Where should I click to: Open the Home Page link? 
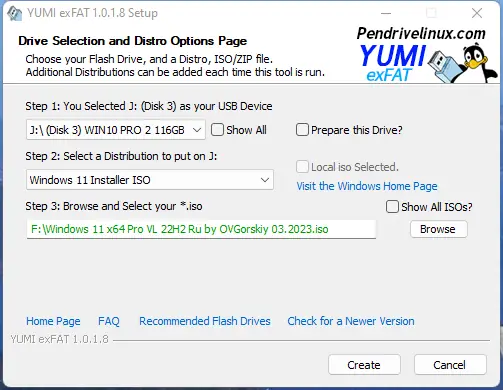point(53,321)
